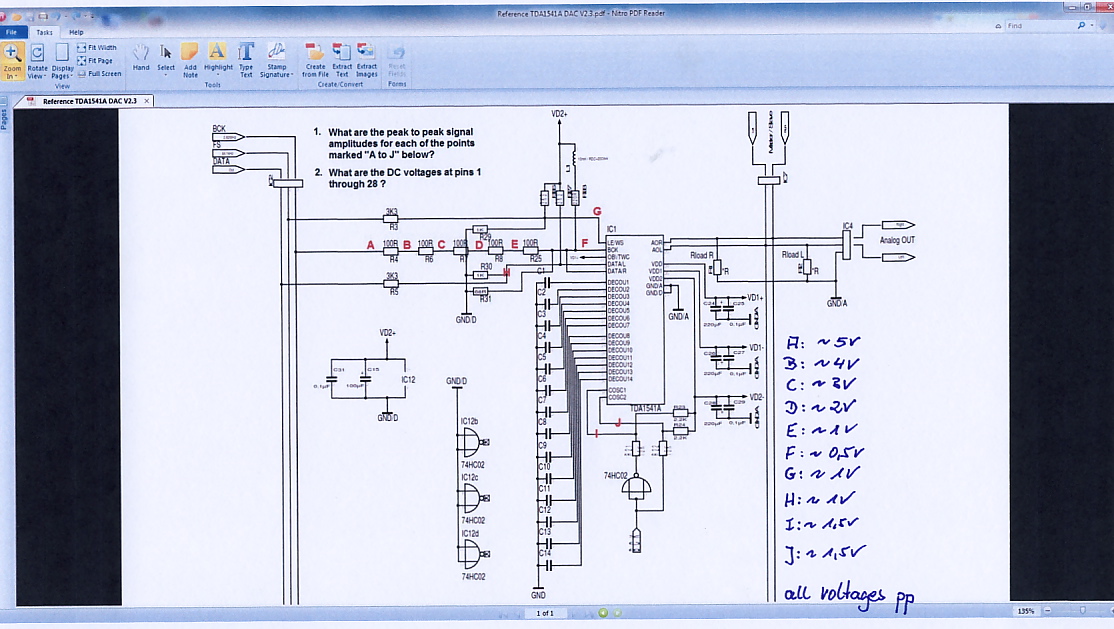Click the Zoom In tool
This screenshot has height=629, width=1114.
[x=12, y=61]
